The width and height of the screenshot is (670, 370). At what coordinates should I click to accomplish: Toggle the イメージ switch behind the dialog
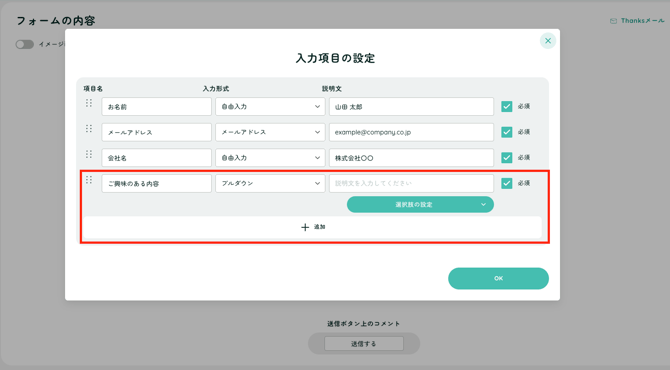(x=24, y=44)
